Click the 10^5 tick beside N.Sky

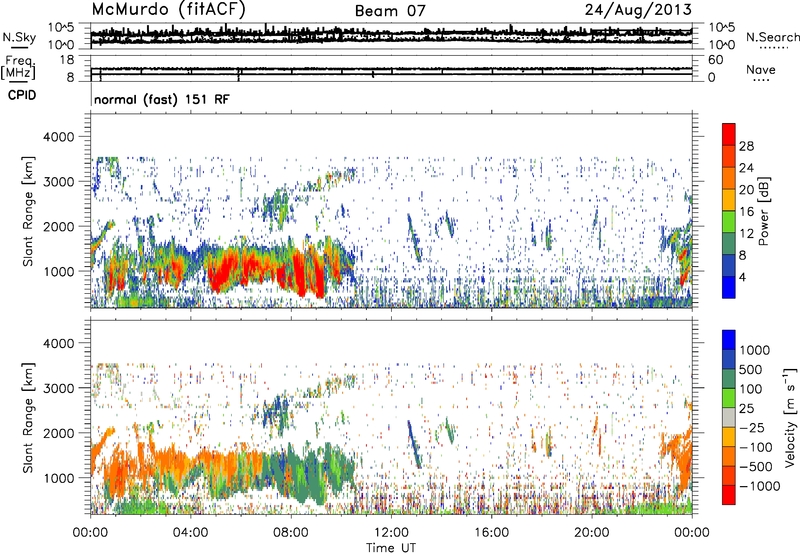coord(61,27)
